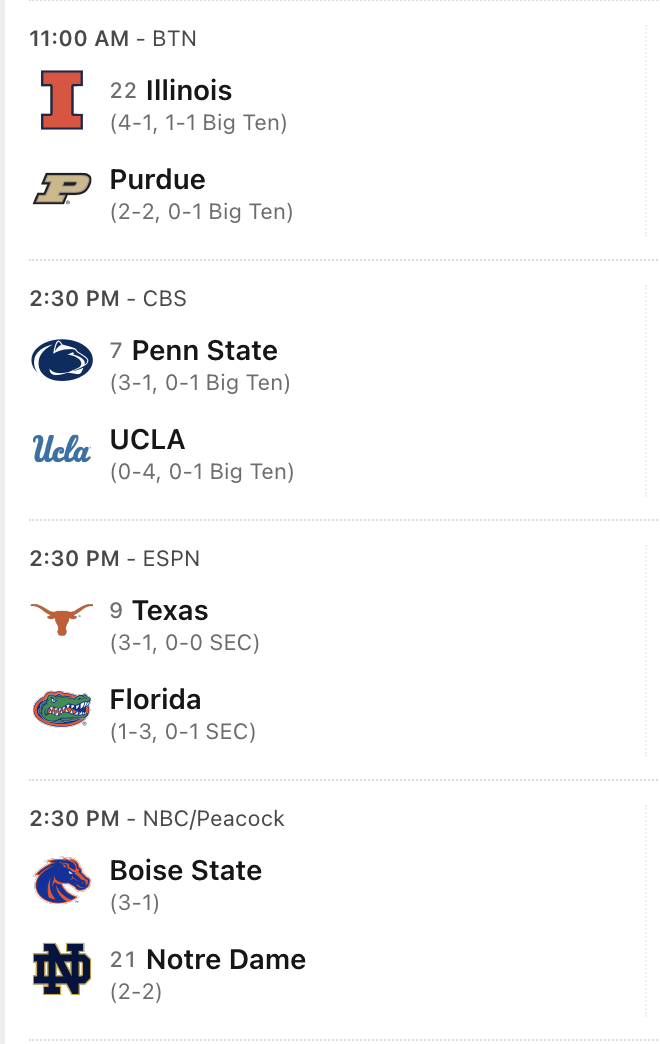660x1044 pixels.
Task: Click the Boise State Broncos logo
Action: tap(62, 880)
